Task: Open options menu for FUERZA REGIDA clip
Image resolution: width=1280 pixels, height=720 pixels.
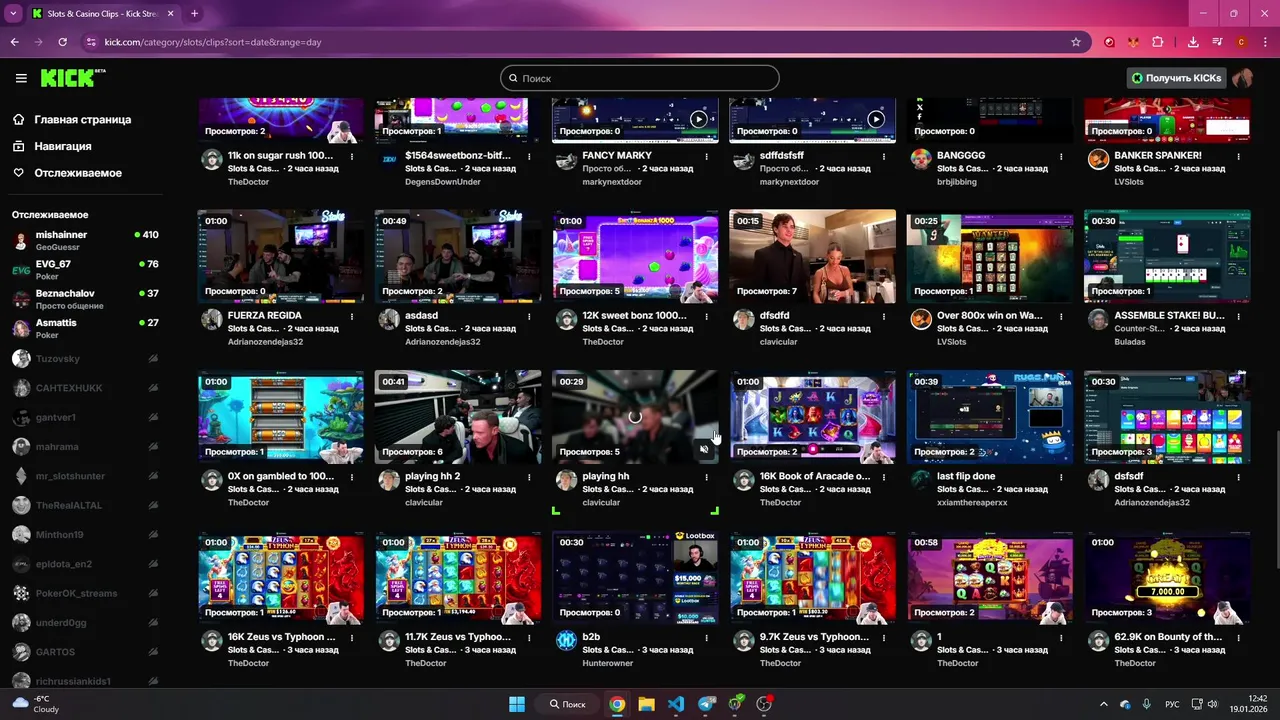Action: [x=352, y=316]
